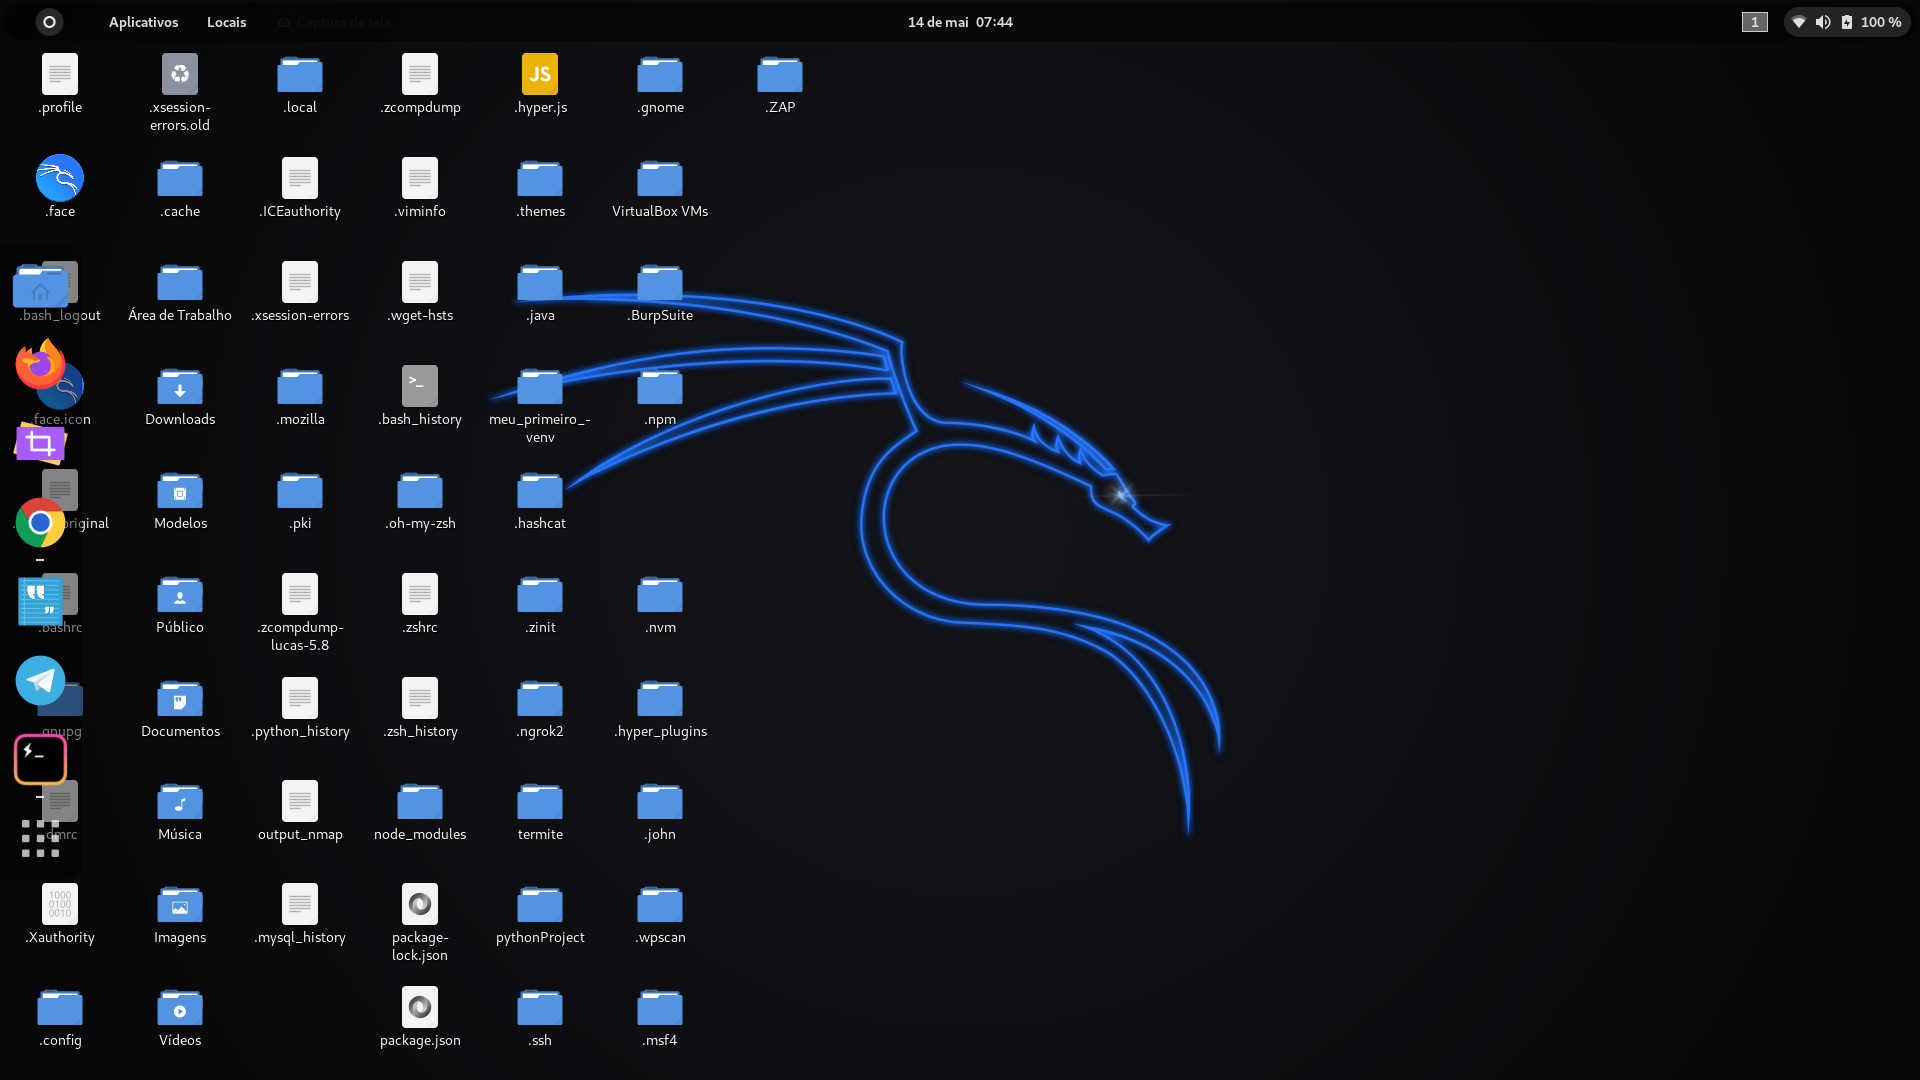Open the screenshot crop tool in dock
This screenshot has width=1920, height=1080.
tap(40, 443)
